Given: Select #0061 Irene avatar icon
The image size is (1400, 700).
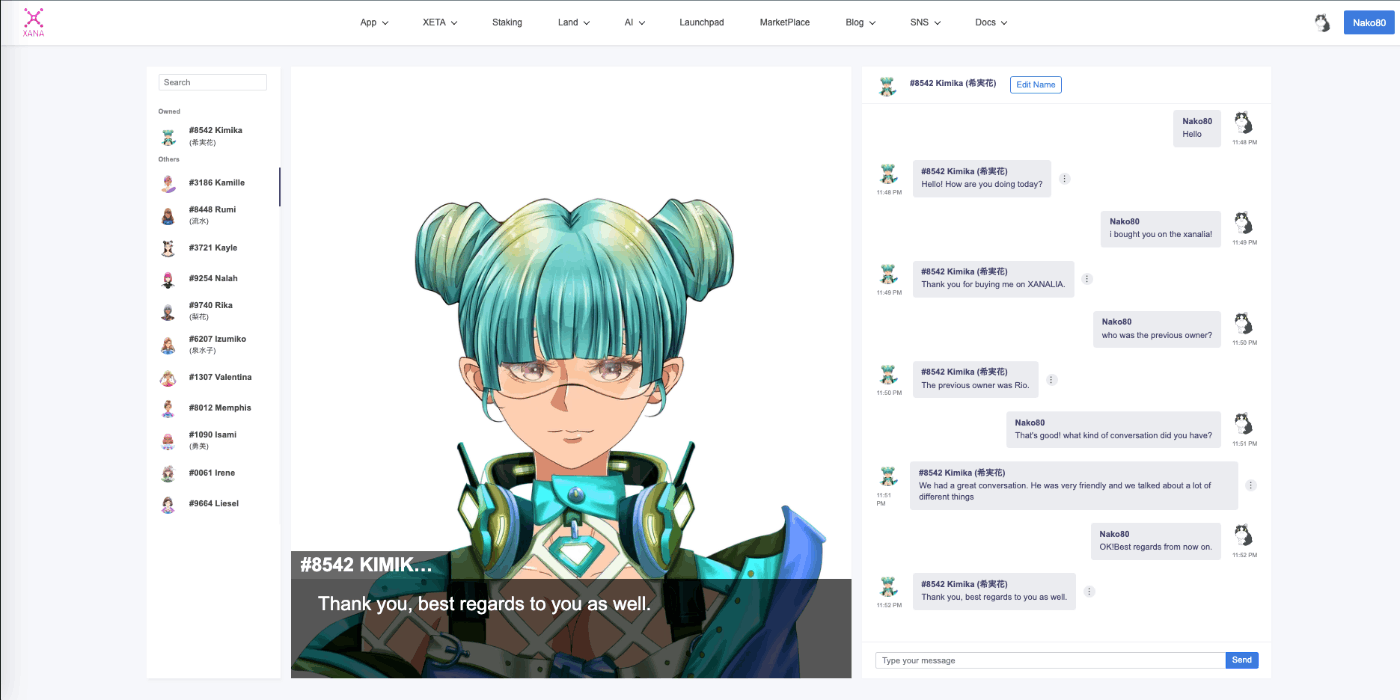Looking at the screenshot, I should [x=168, y=473].
